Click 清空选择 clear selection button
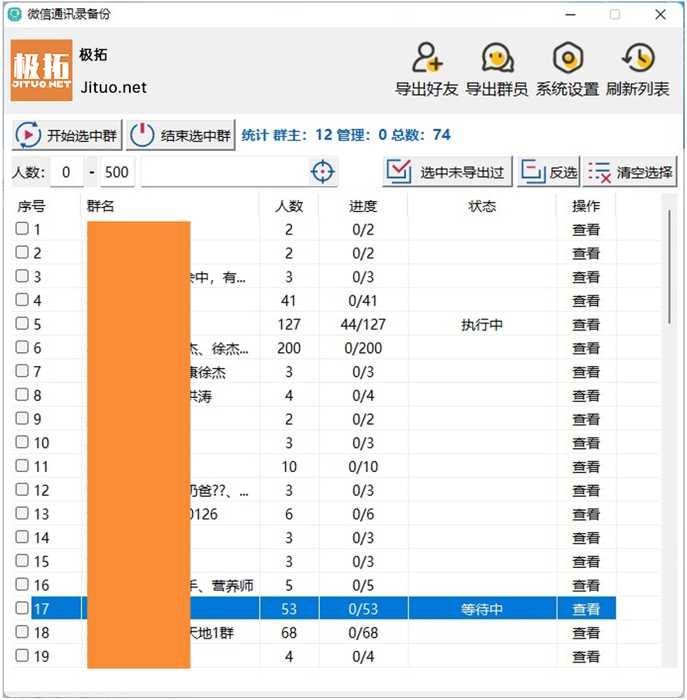This screenshot has width=687, height=700. click(x=630, y=172)
